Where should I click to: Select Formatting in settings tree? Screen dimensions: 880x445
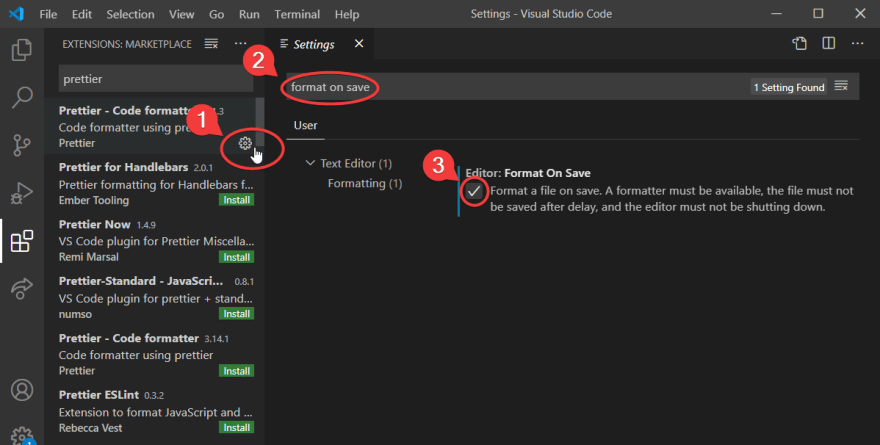(364, 183)
